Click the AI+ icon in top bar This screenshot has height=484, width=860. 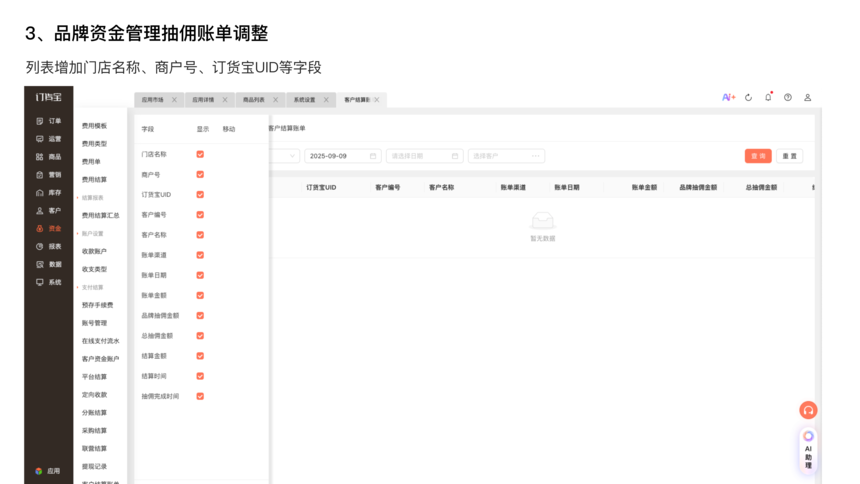pos(728,98)
